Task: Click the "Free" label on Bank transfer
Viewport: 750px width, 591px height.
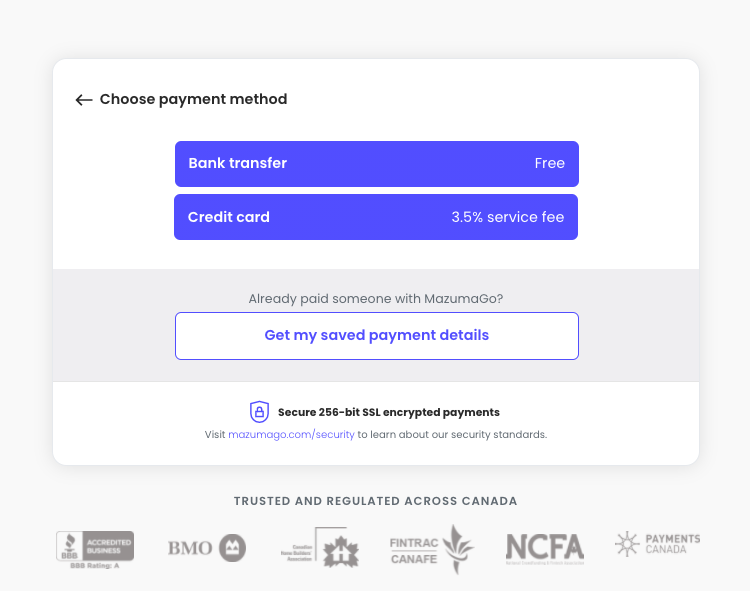Action: pos(550,164)
